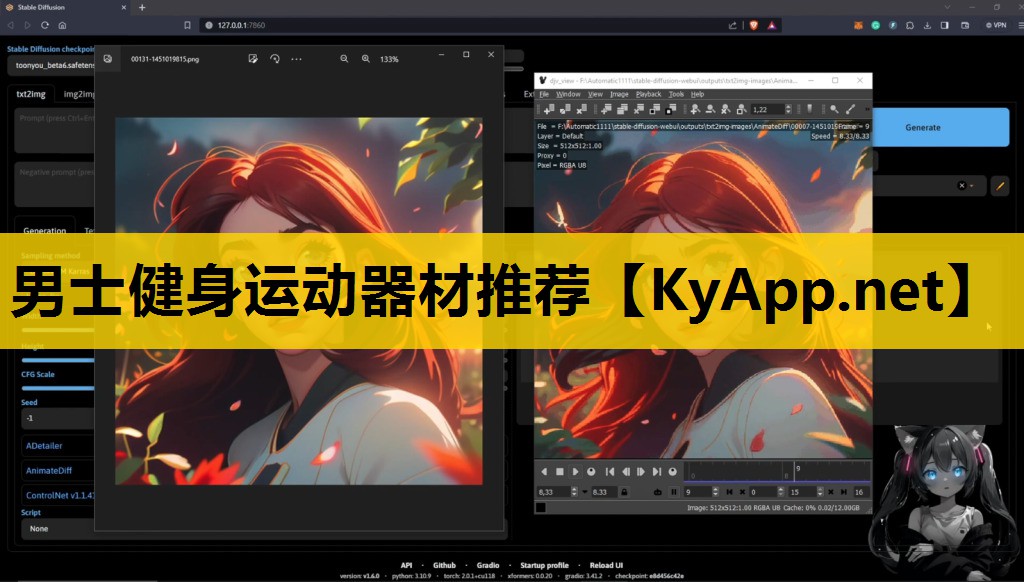Switch to the txt2img tab

pos(31,94)
